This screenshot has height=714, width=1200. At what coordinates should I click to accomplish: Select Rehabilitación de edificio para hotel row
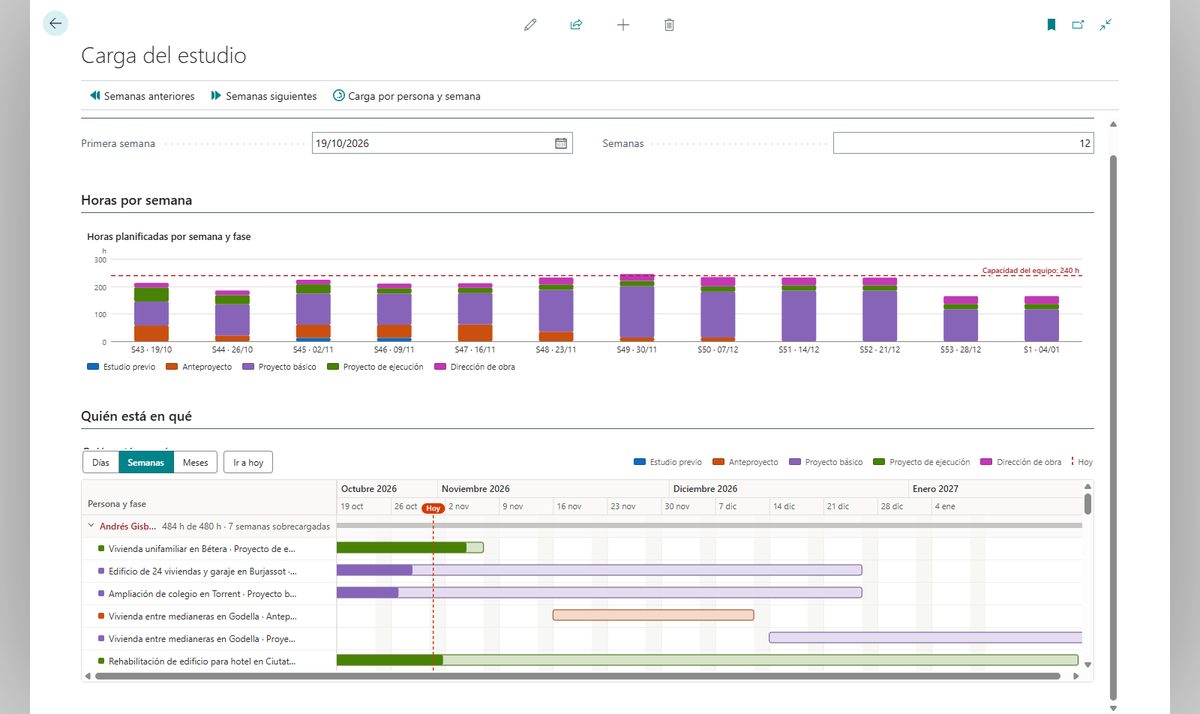click(x=209, y=660)
